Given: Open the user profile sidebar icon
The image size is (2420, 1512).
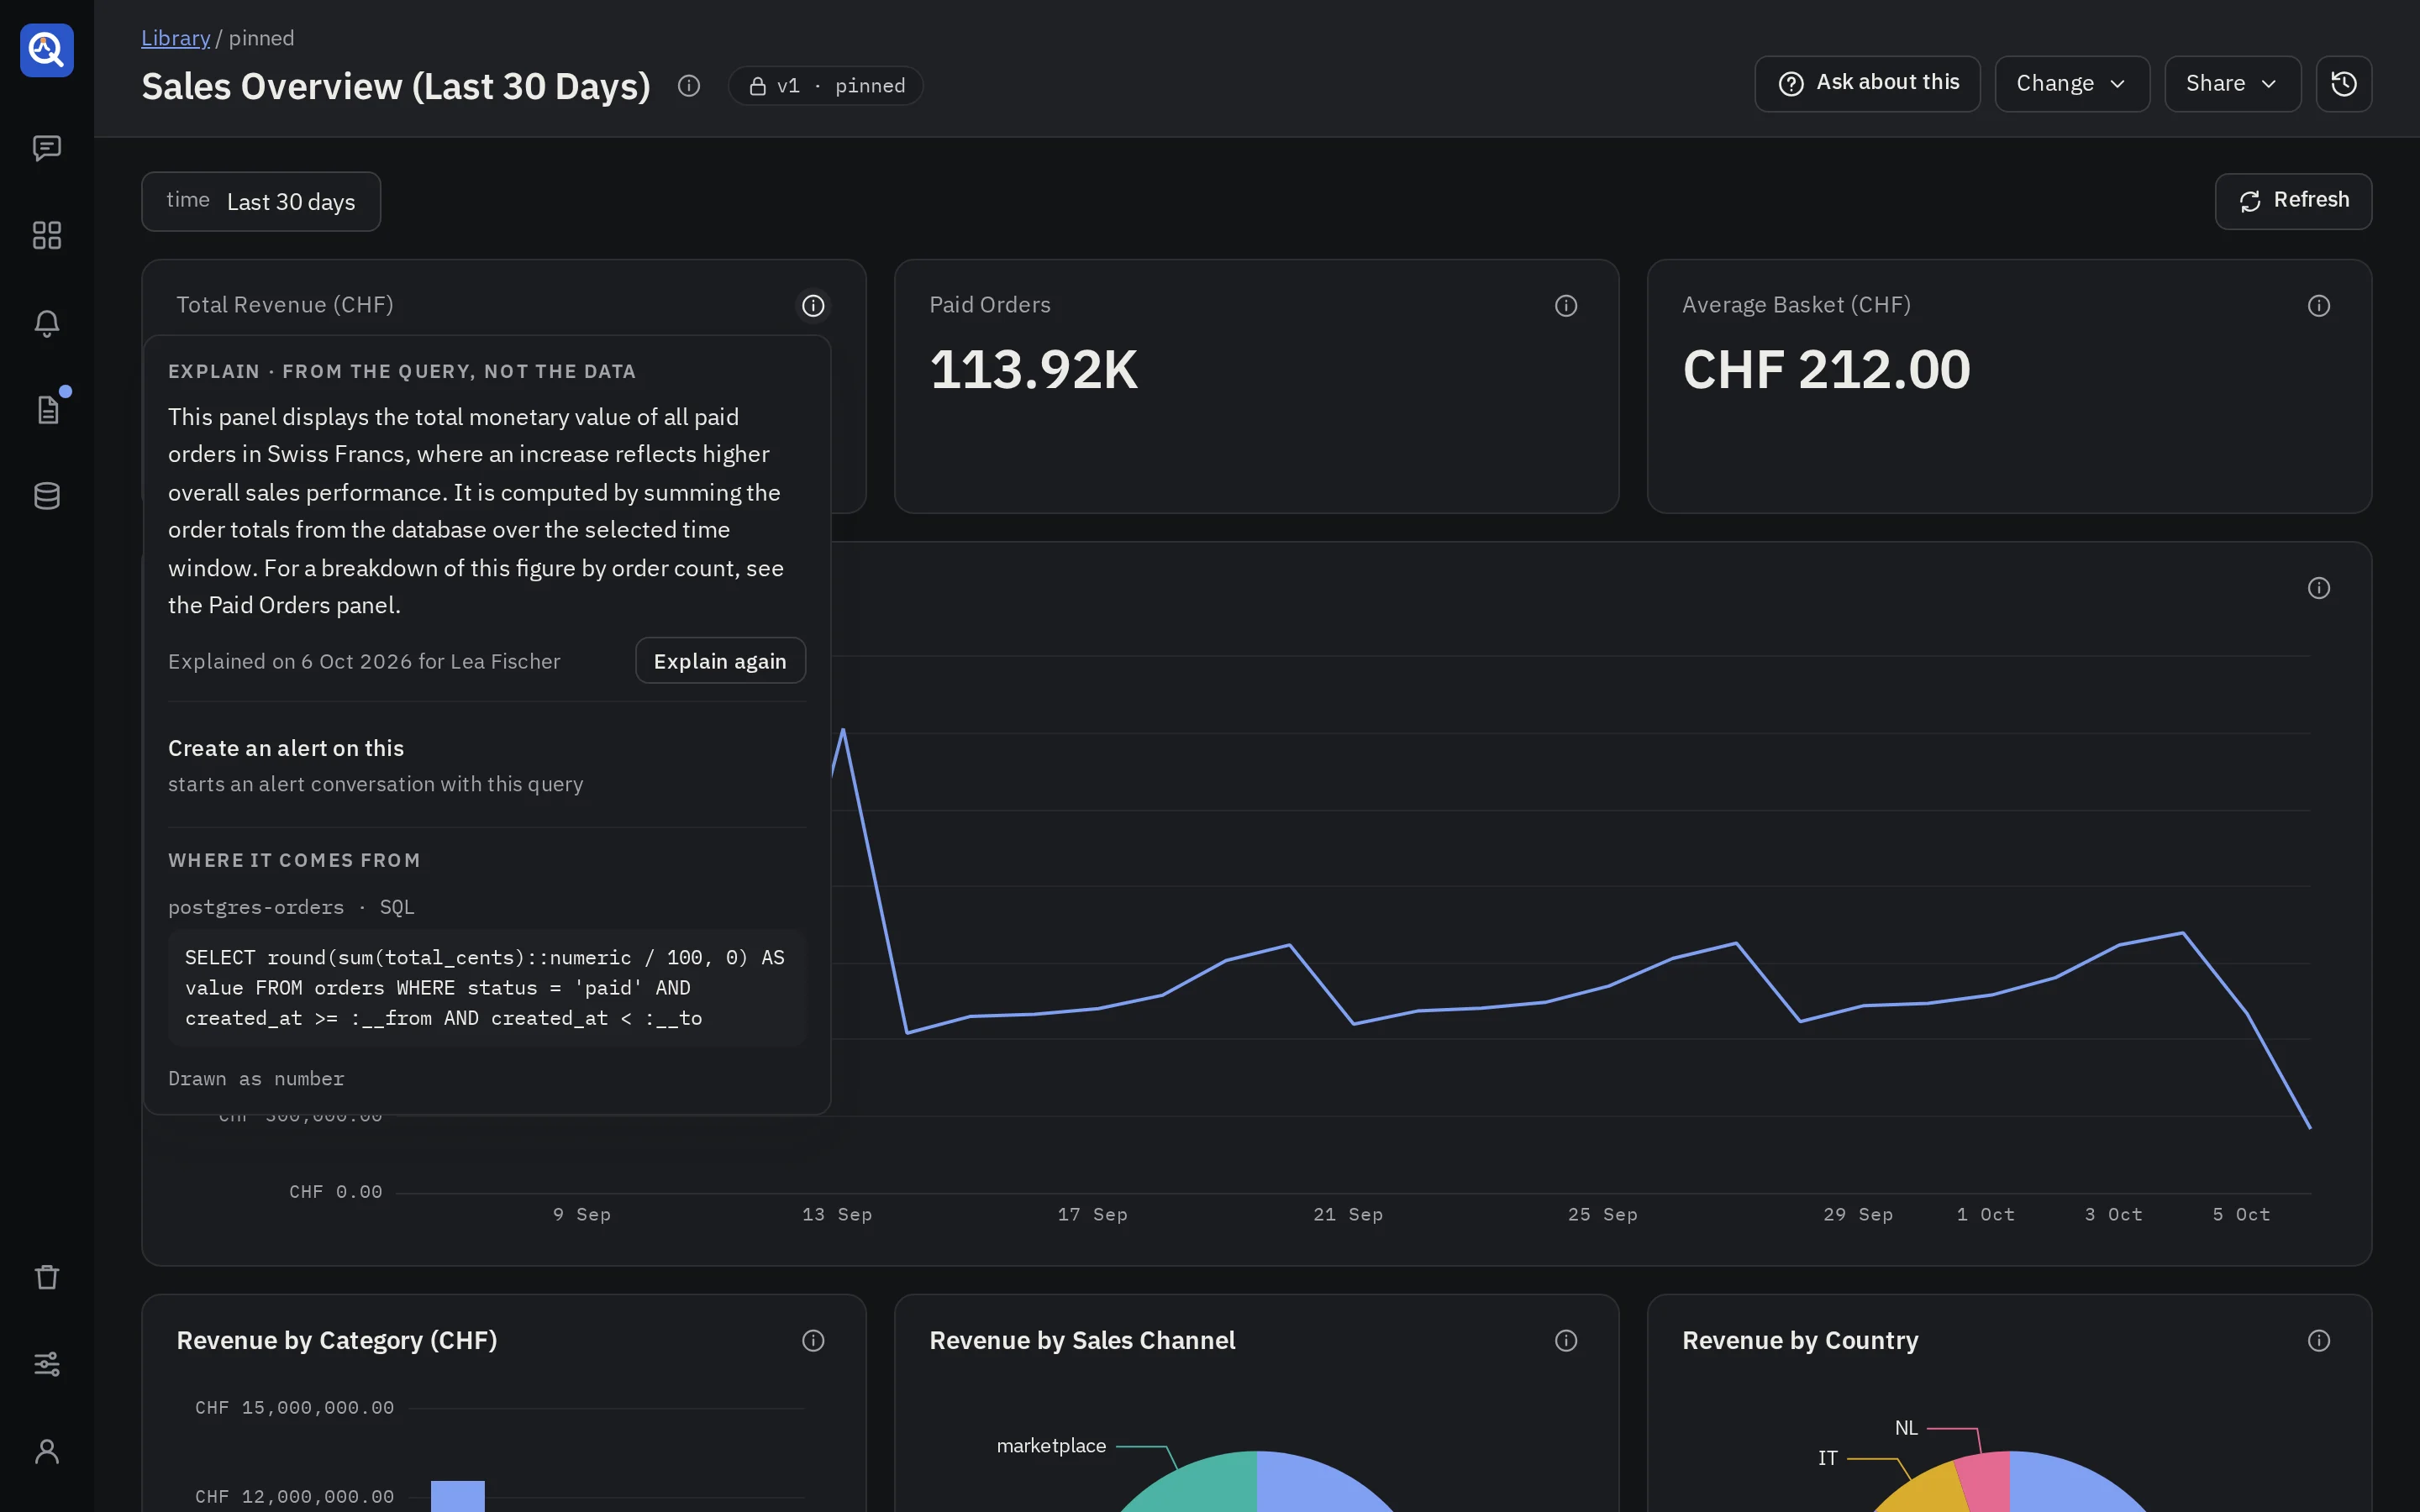Looking at the screenshot, I should click(47, 1451).
